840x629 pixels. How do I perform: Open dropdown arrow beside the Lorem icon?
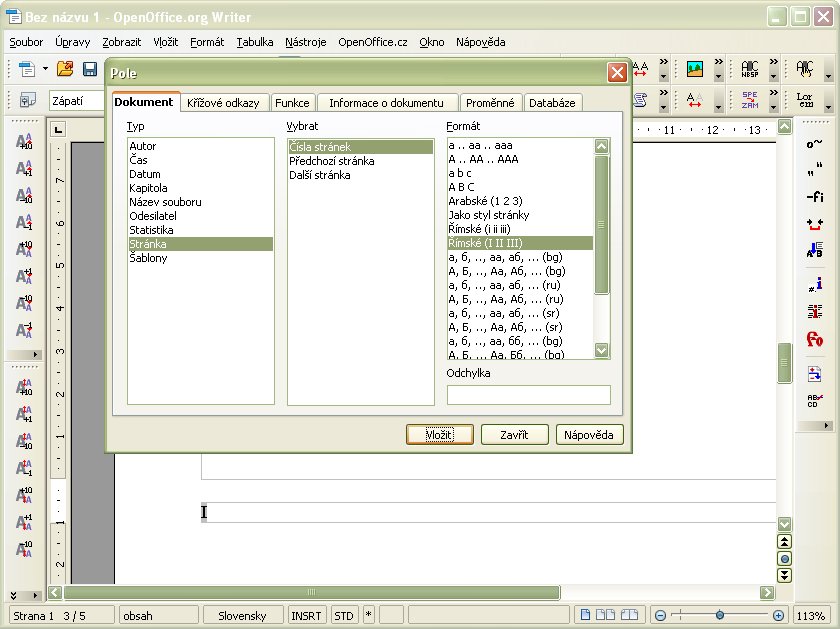828,107
